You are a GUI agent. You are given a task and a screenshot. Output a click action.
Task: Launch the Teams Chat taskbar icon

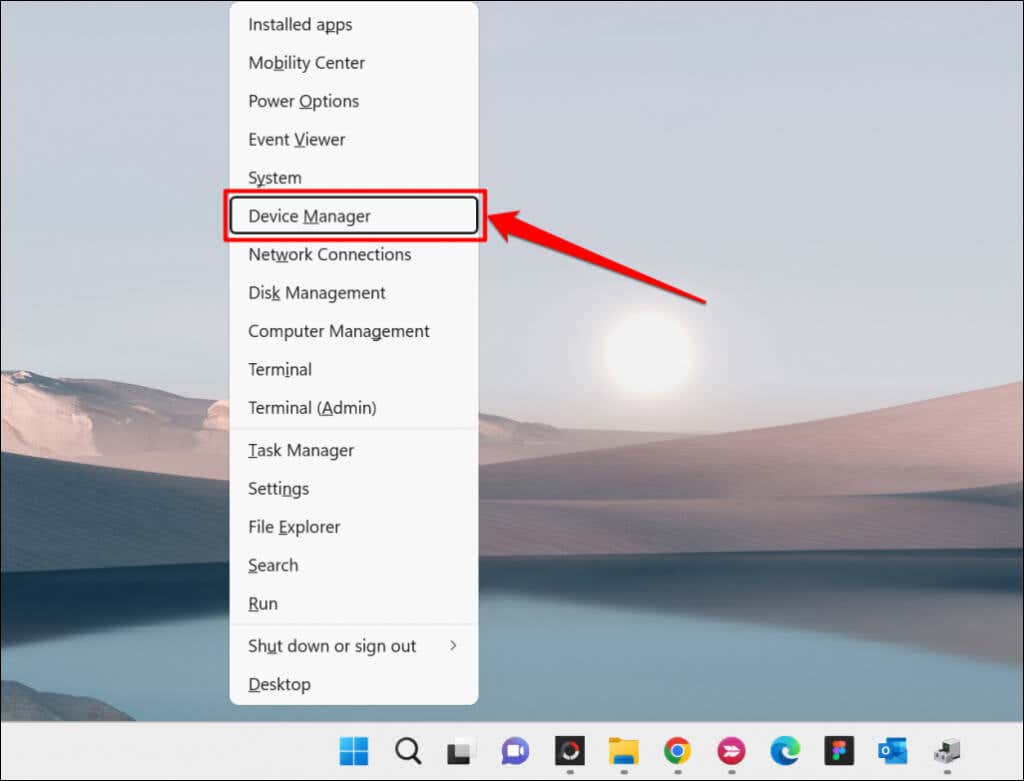(x=515, y=751)
